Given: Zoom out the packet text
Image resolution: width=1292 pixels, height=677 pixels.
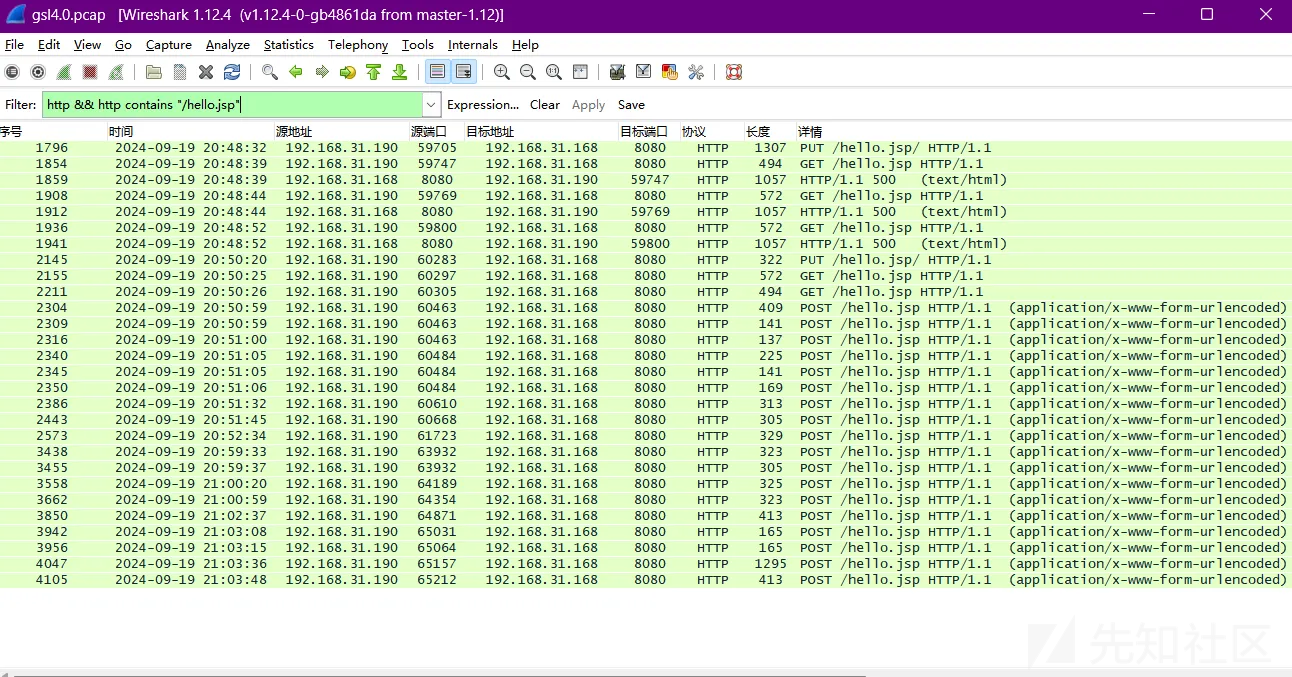Looking at the screenshot, I should tap(528, 72).
